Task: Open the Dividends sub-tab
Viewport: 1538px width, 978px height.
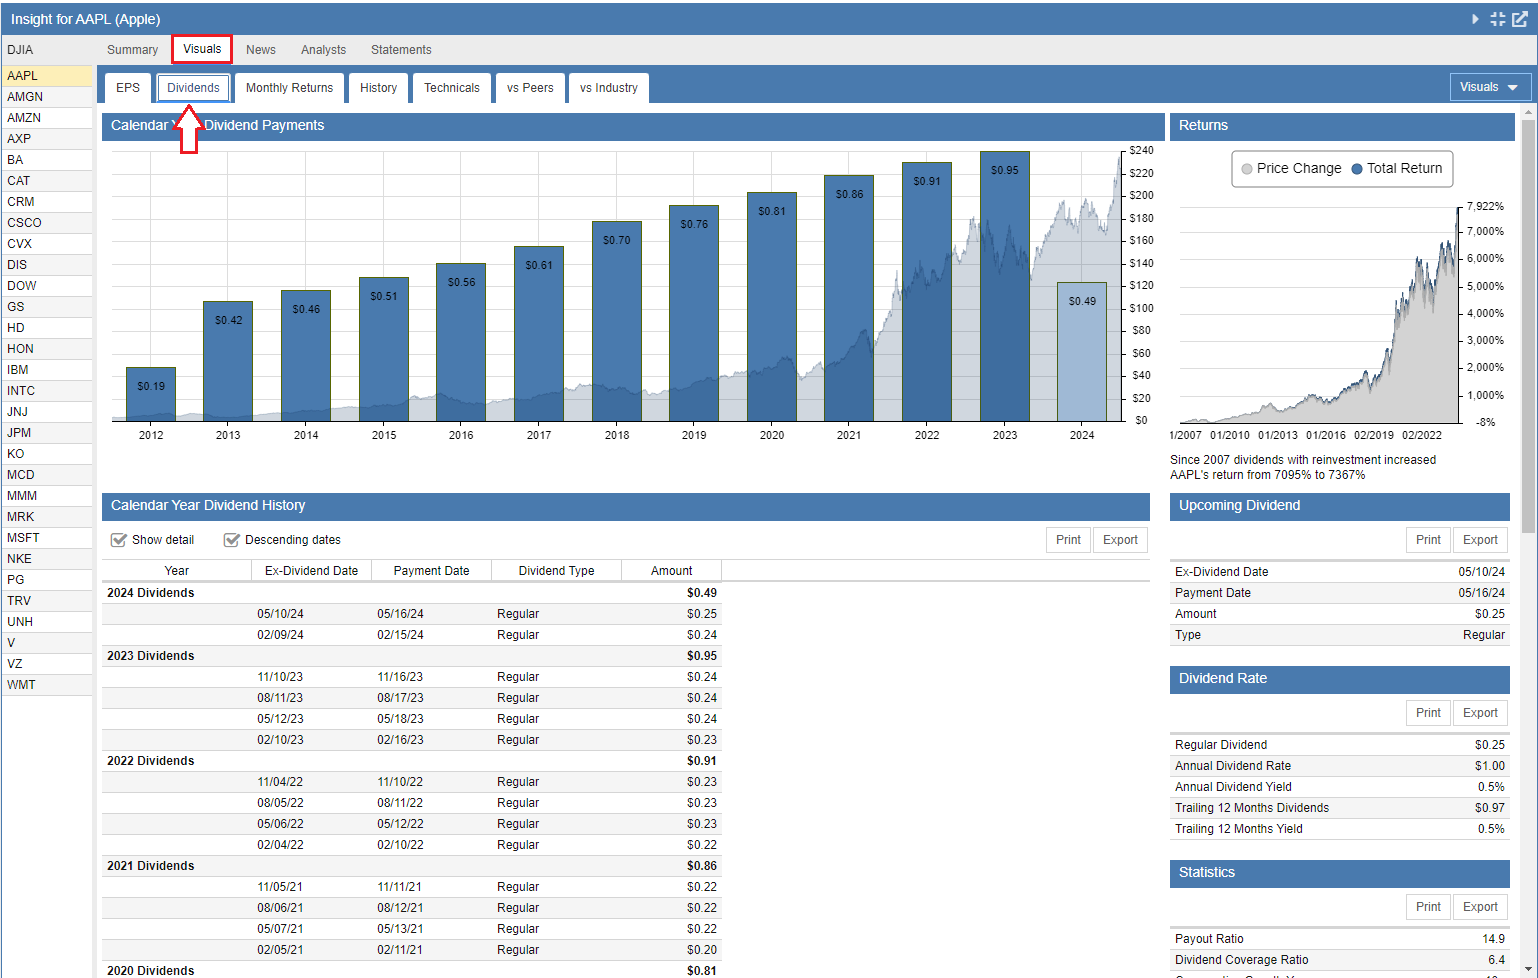Action: tap(193, 88)
